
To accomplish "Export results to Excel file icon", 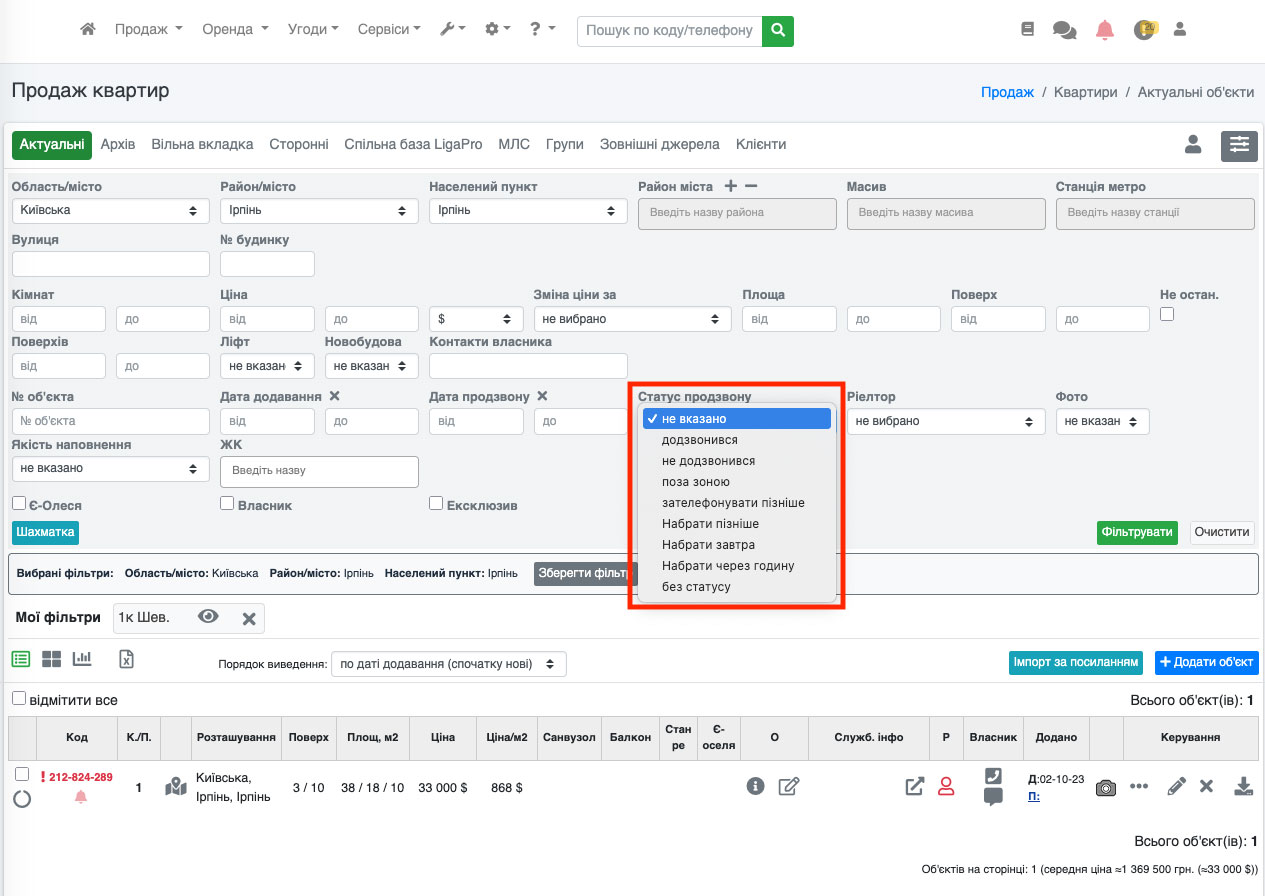I will point(126,659).
